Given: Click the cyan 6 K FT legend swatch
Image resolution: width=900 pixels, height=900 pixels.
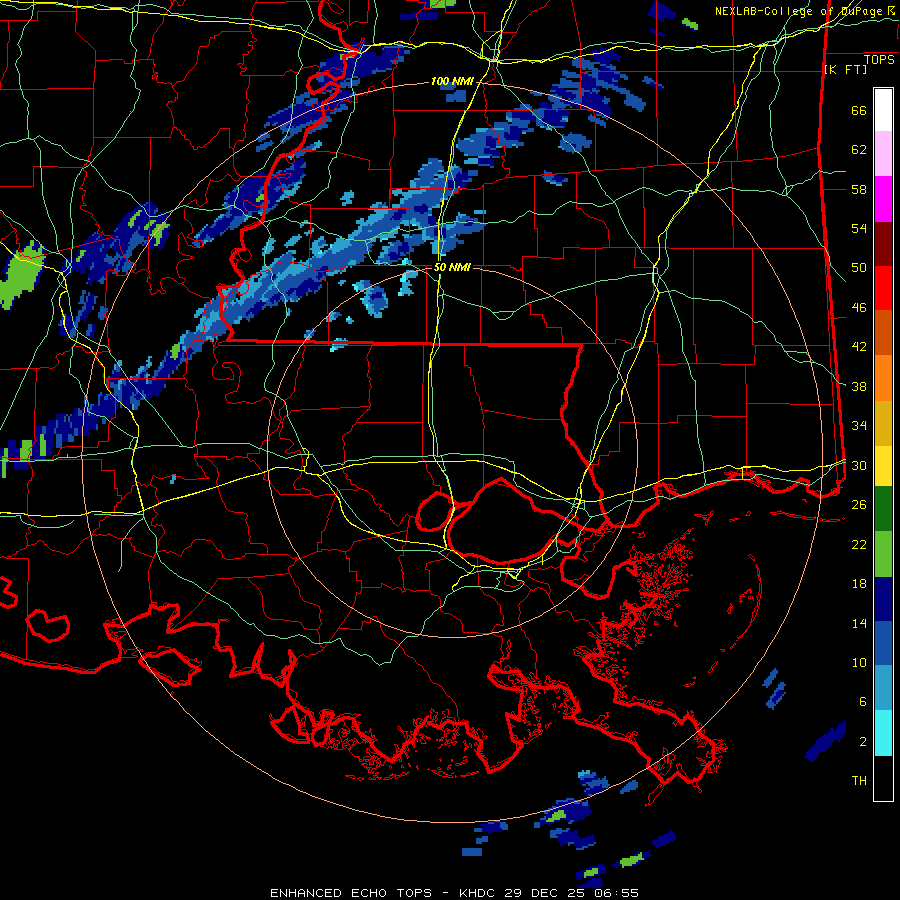Looking at the screenshot, I should [883, 733].
